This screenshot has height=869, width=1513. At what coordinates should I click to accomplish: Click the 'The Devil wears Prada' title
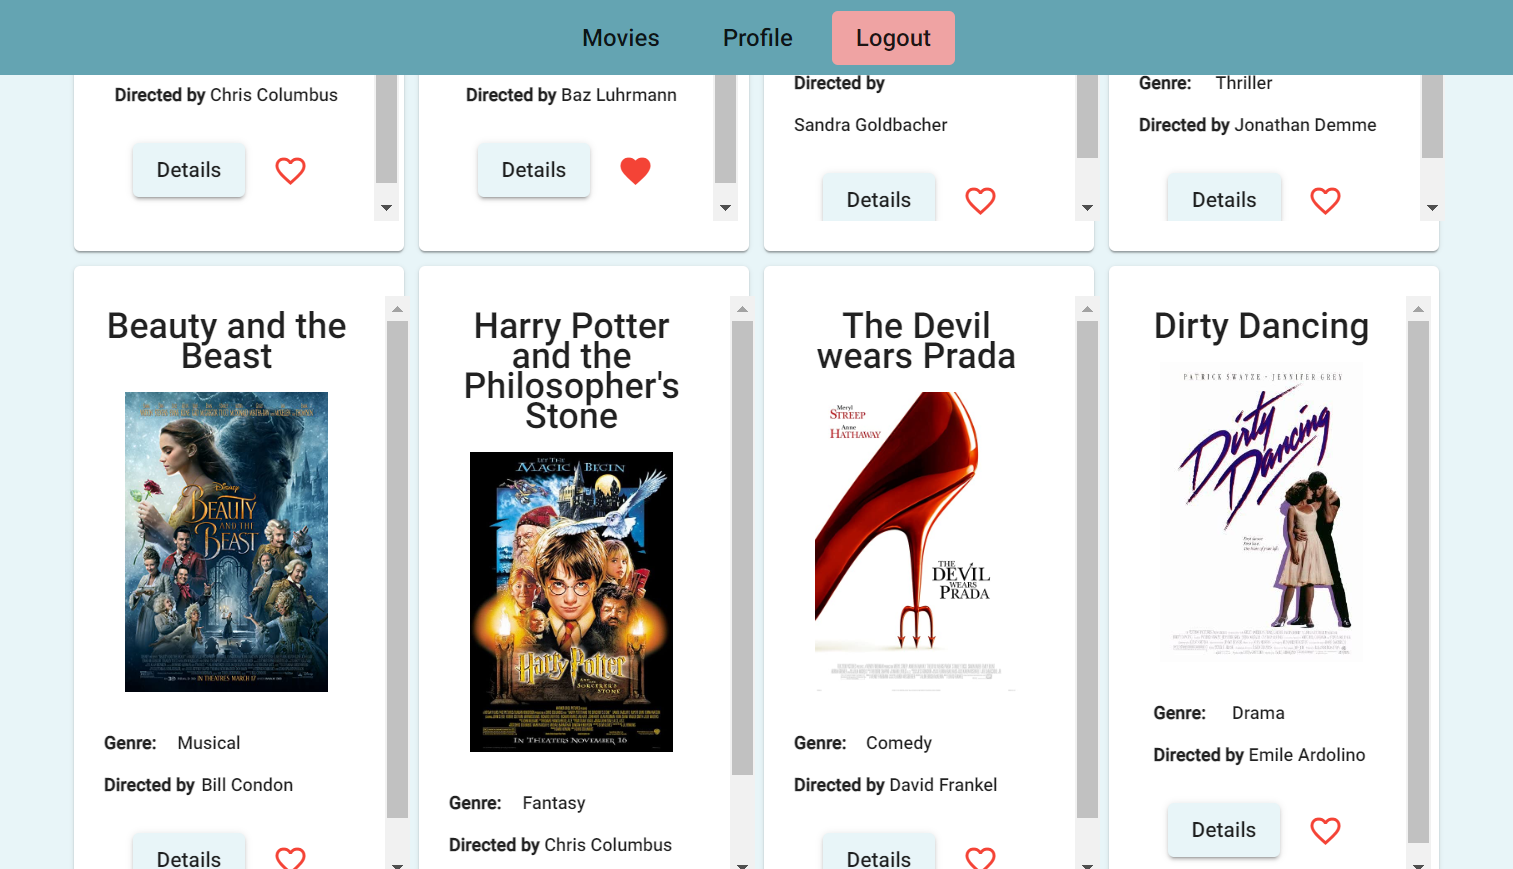(x=916, y=341)
